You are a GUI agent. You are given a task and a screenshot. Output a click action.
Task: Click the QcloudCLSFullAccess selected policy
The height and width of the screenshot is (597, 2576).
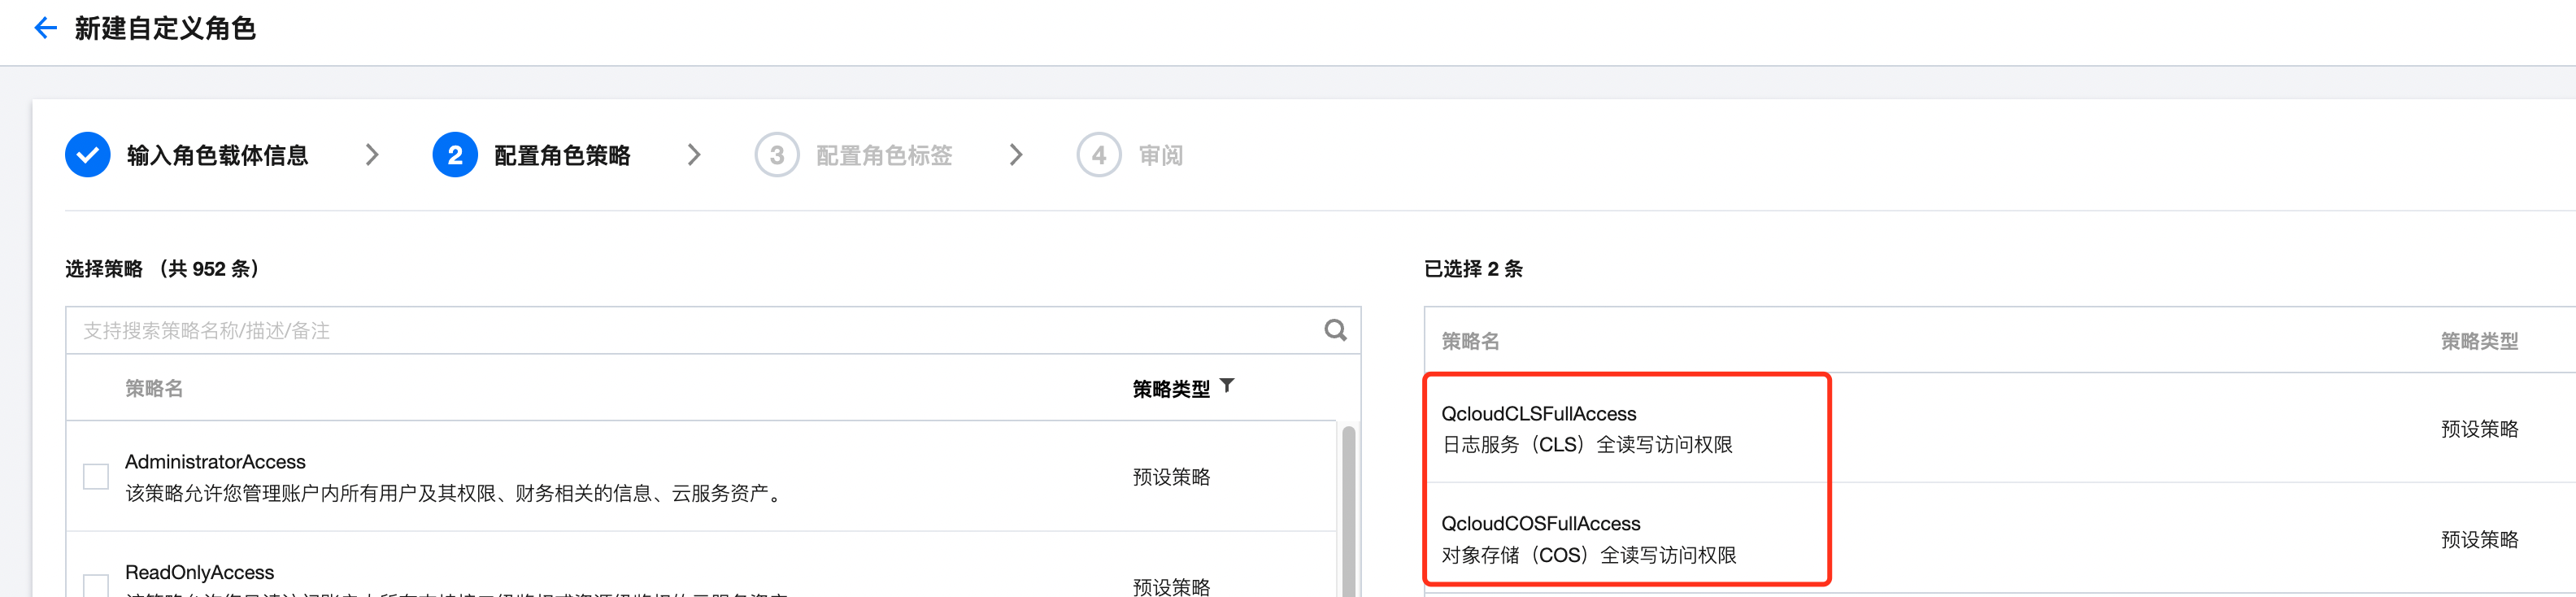pos(1538,414)
